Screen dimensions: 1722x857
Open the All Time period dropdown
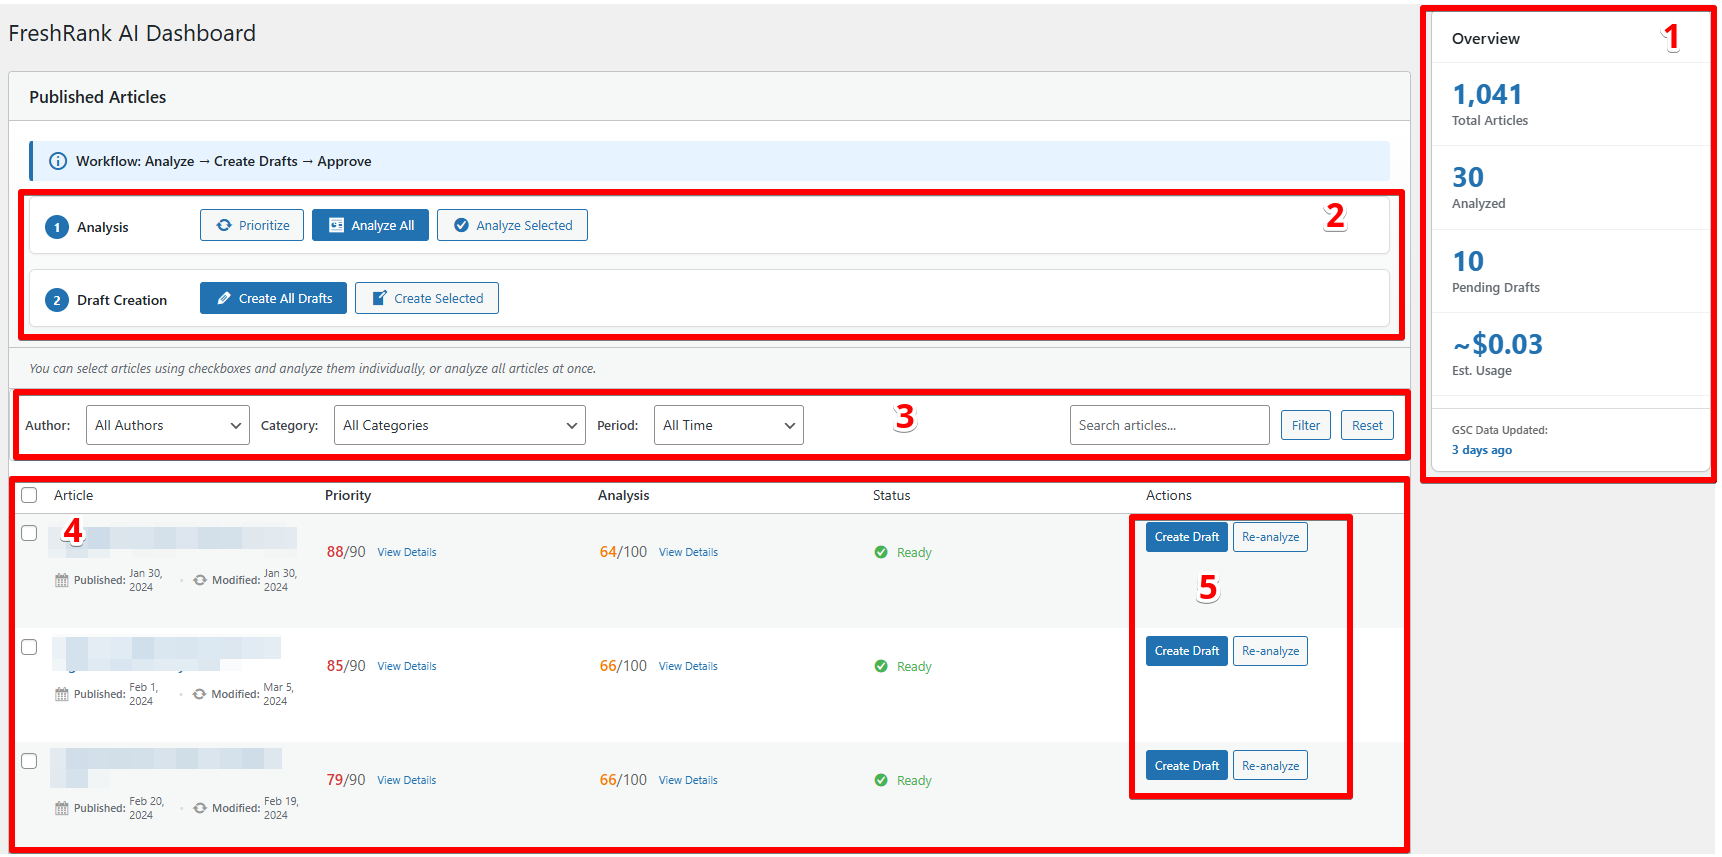coord(729,425)
